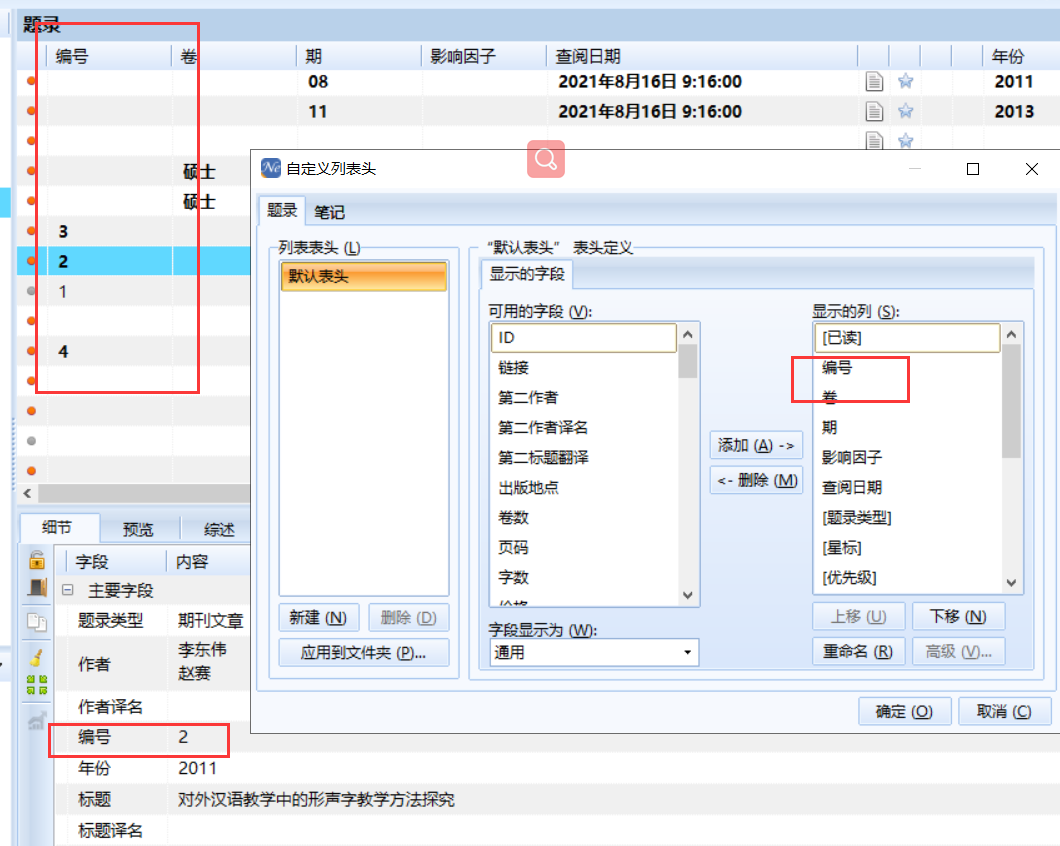The image size is (1060, 846).
Task: Open the 预览 tab in the bottom panel
Action: tap(138, 530)
